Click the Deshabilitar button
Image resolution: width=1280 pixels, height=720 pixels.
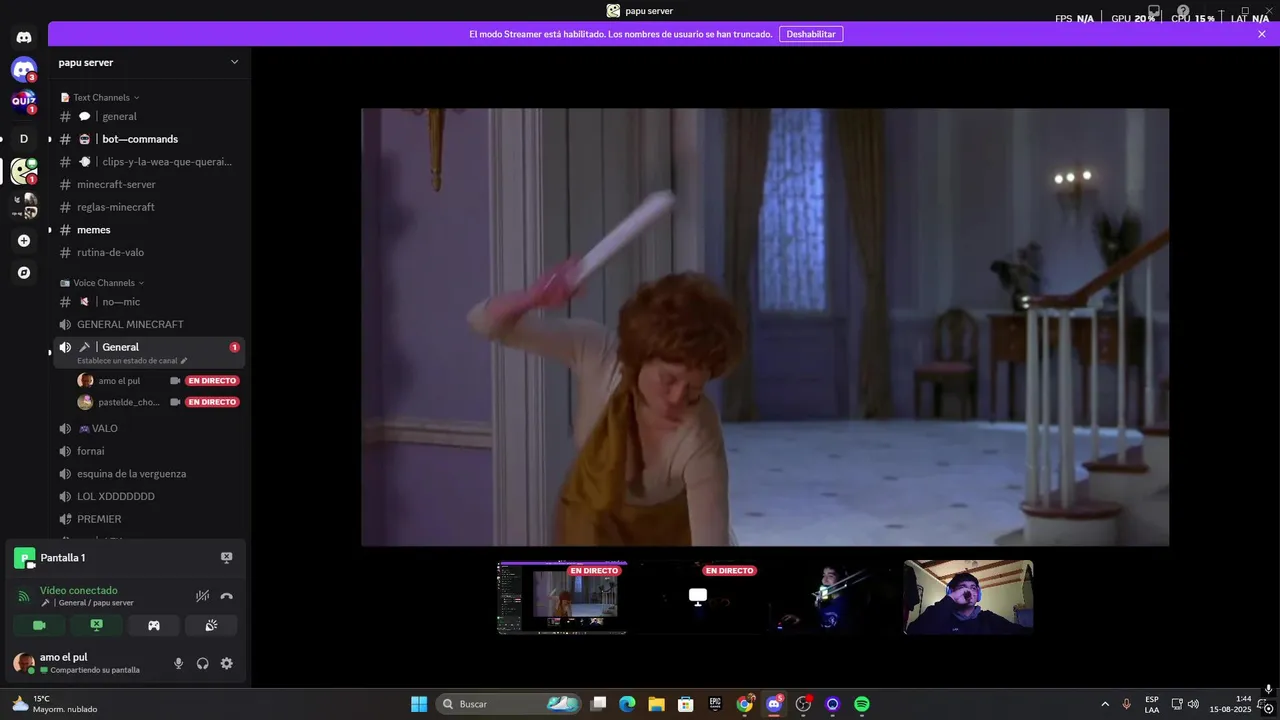(811, 34)
